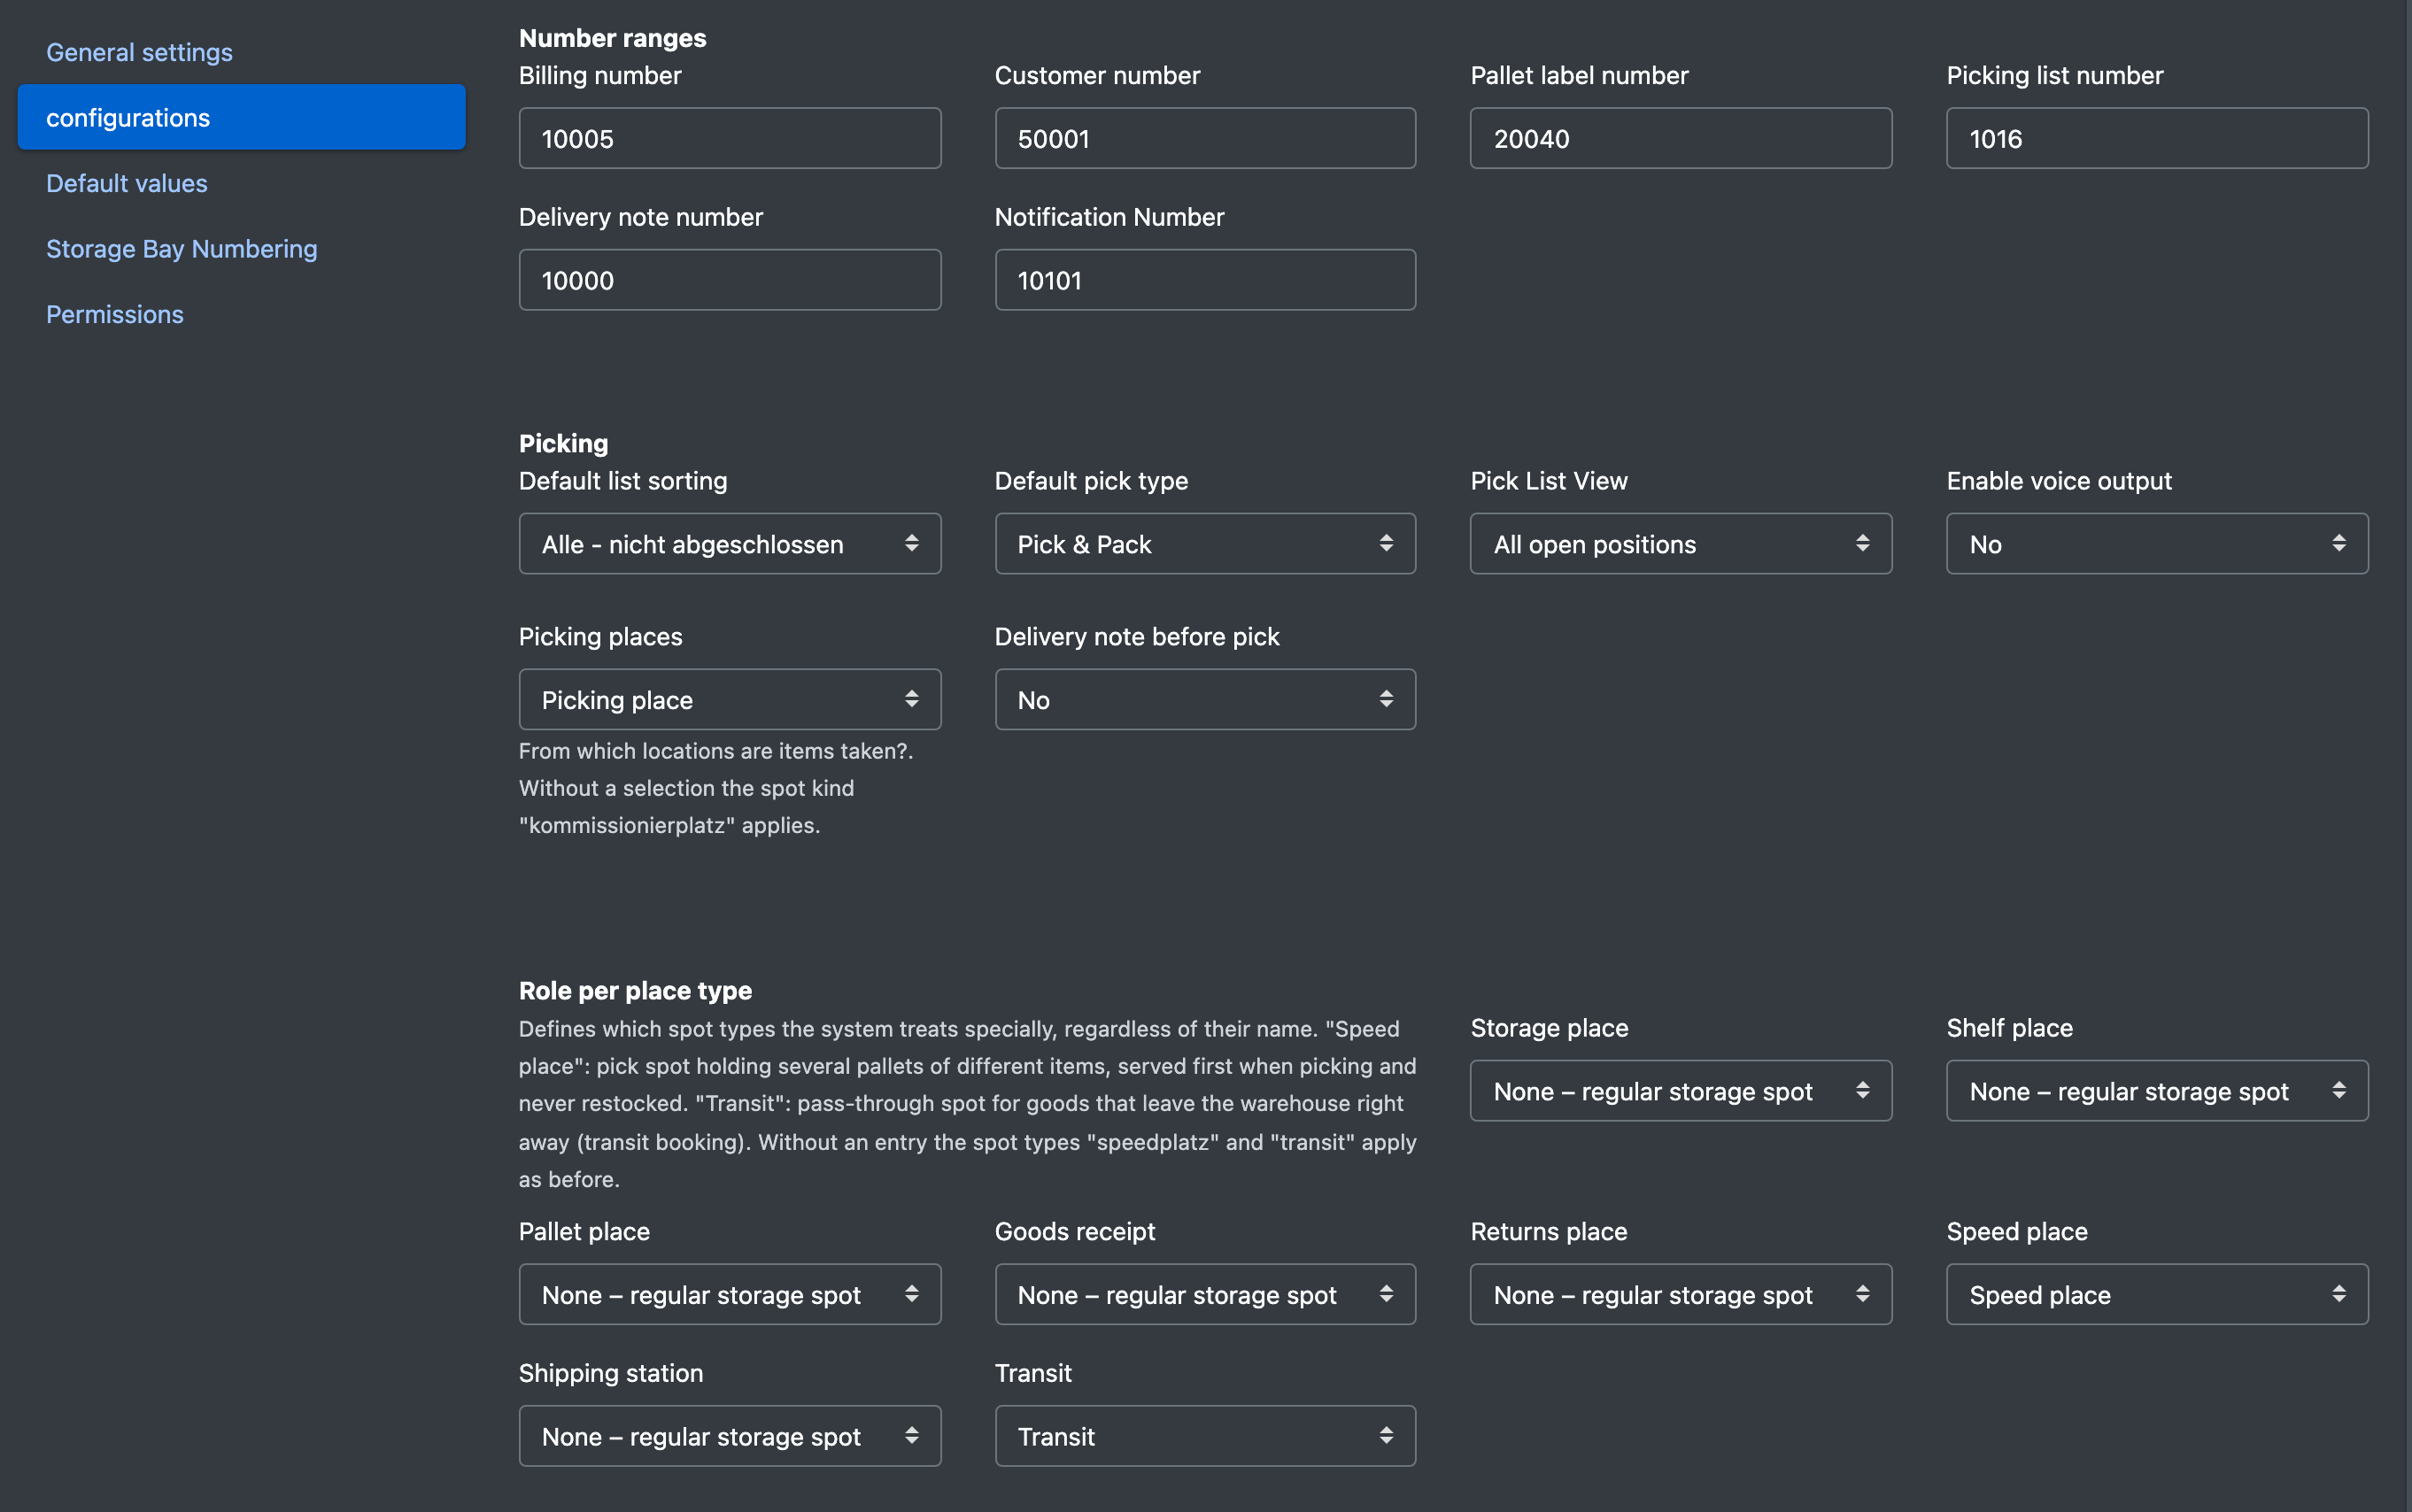The width and height of the screenshot is (2412, 1512).
Task: Change the Enable voice output setting
Action: point(2157,544)
